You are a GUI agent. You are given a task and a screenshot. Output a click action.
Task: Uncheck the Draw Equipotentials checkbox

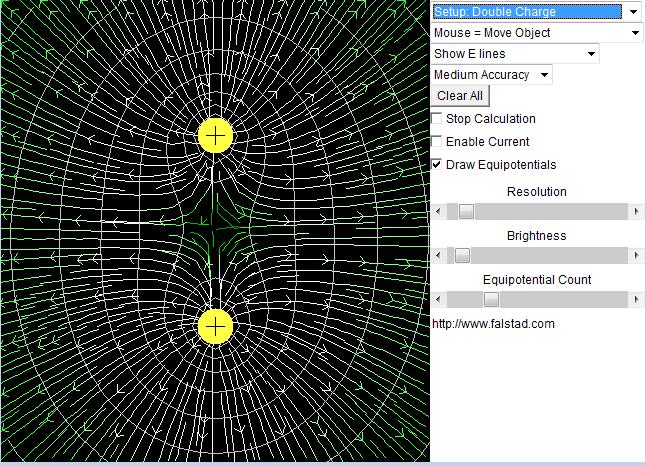click(437, 164)
